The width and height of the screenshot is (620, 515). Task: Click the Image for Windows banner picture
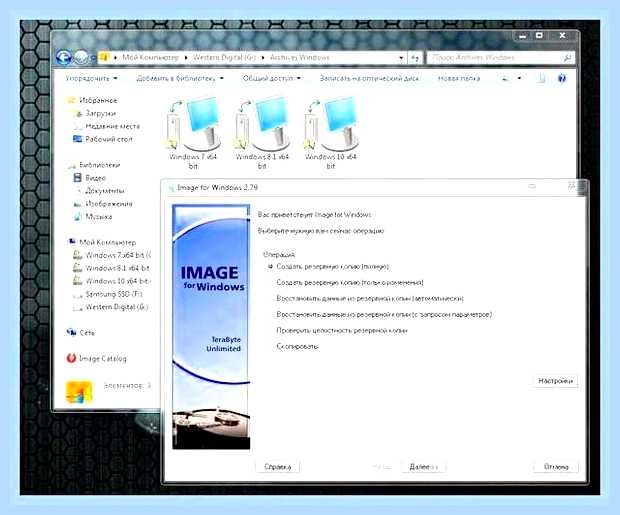(x=211, y=327)
